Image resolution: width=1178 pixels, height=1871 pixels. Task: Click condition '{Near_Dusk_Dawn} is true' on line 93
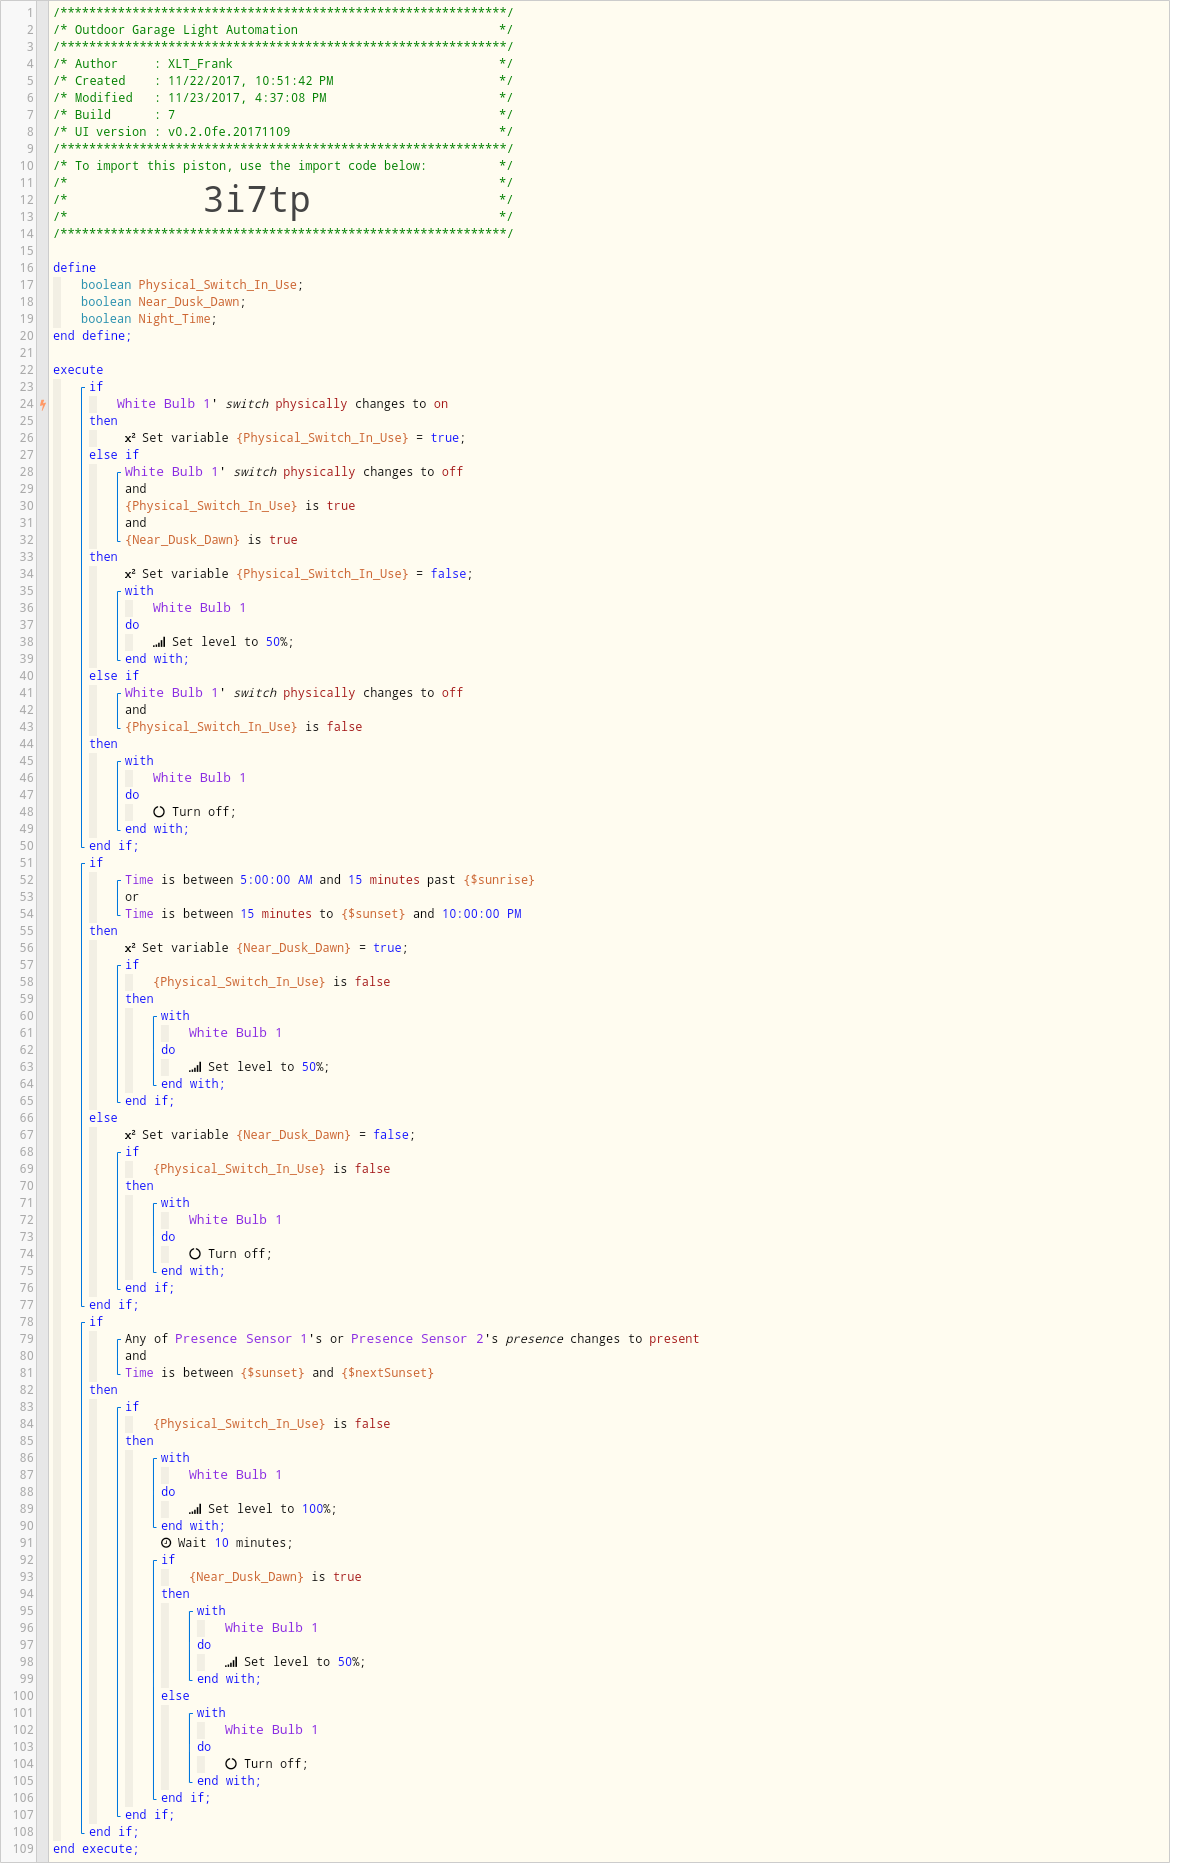tap(275, 1577)
